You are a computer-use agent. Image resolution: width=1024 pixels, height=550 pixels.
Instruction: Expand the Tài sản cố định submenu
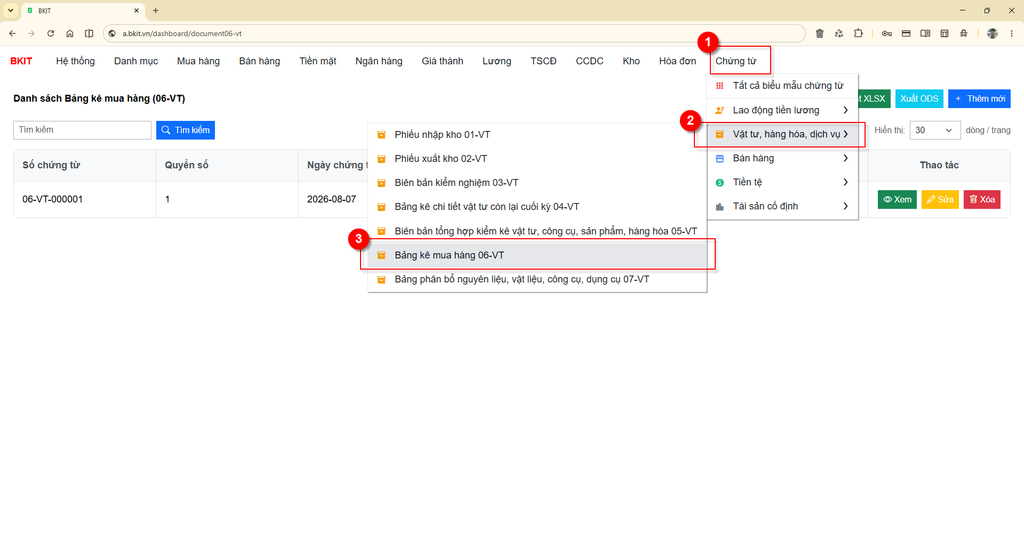point(782,206)
